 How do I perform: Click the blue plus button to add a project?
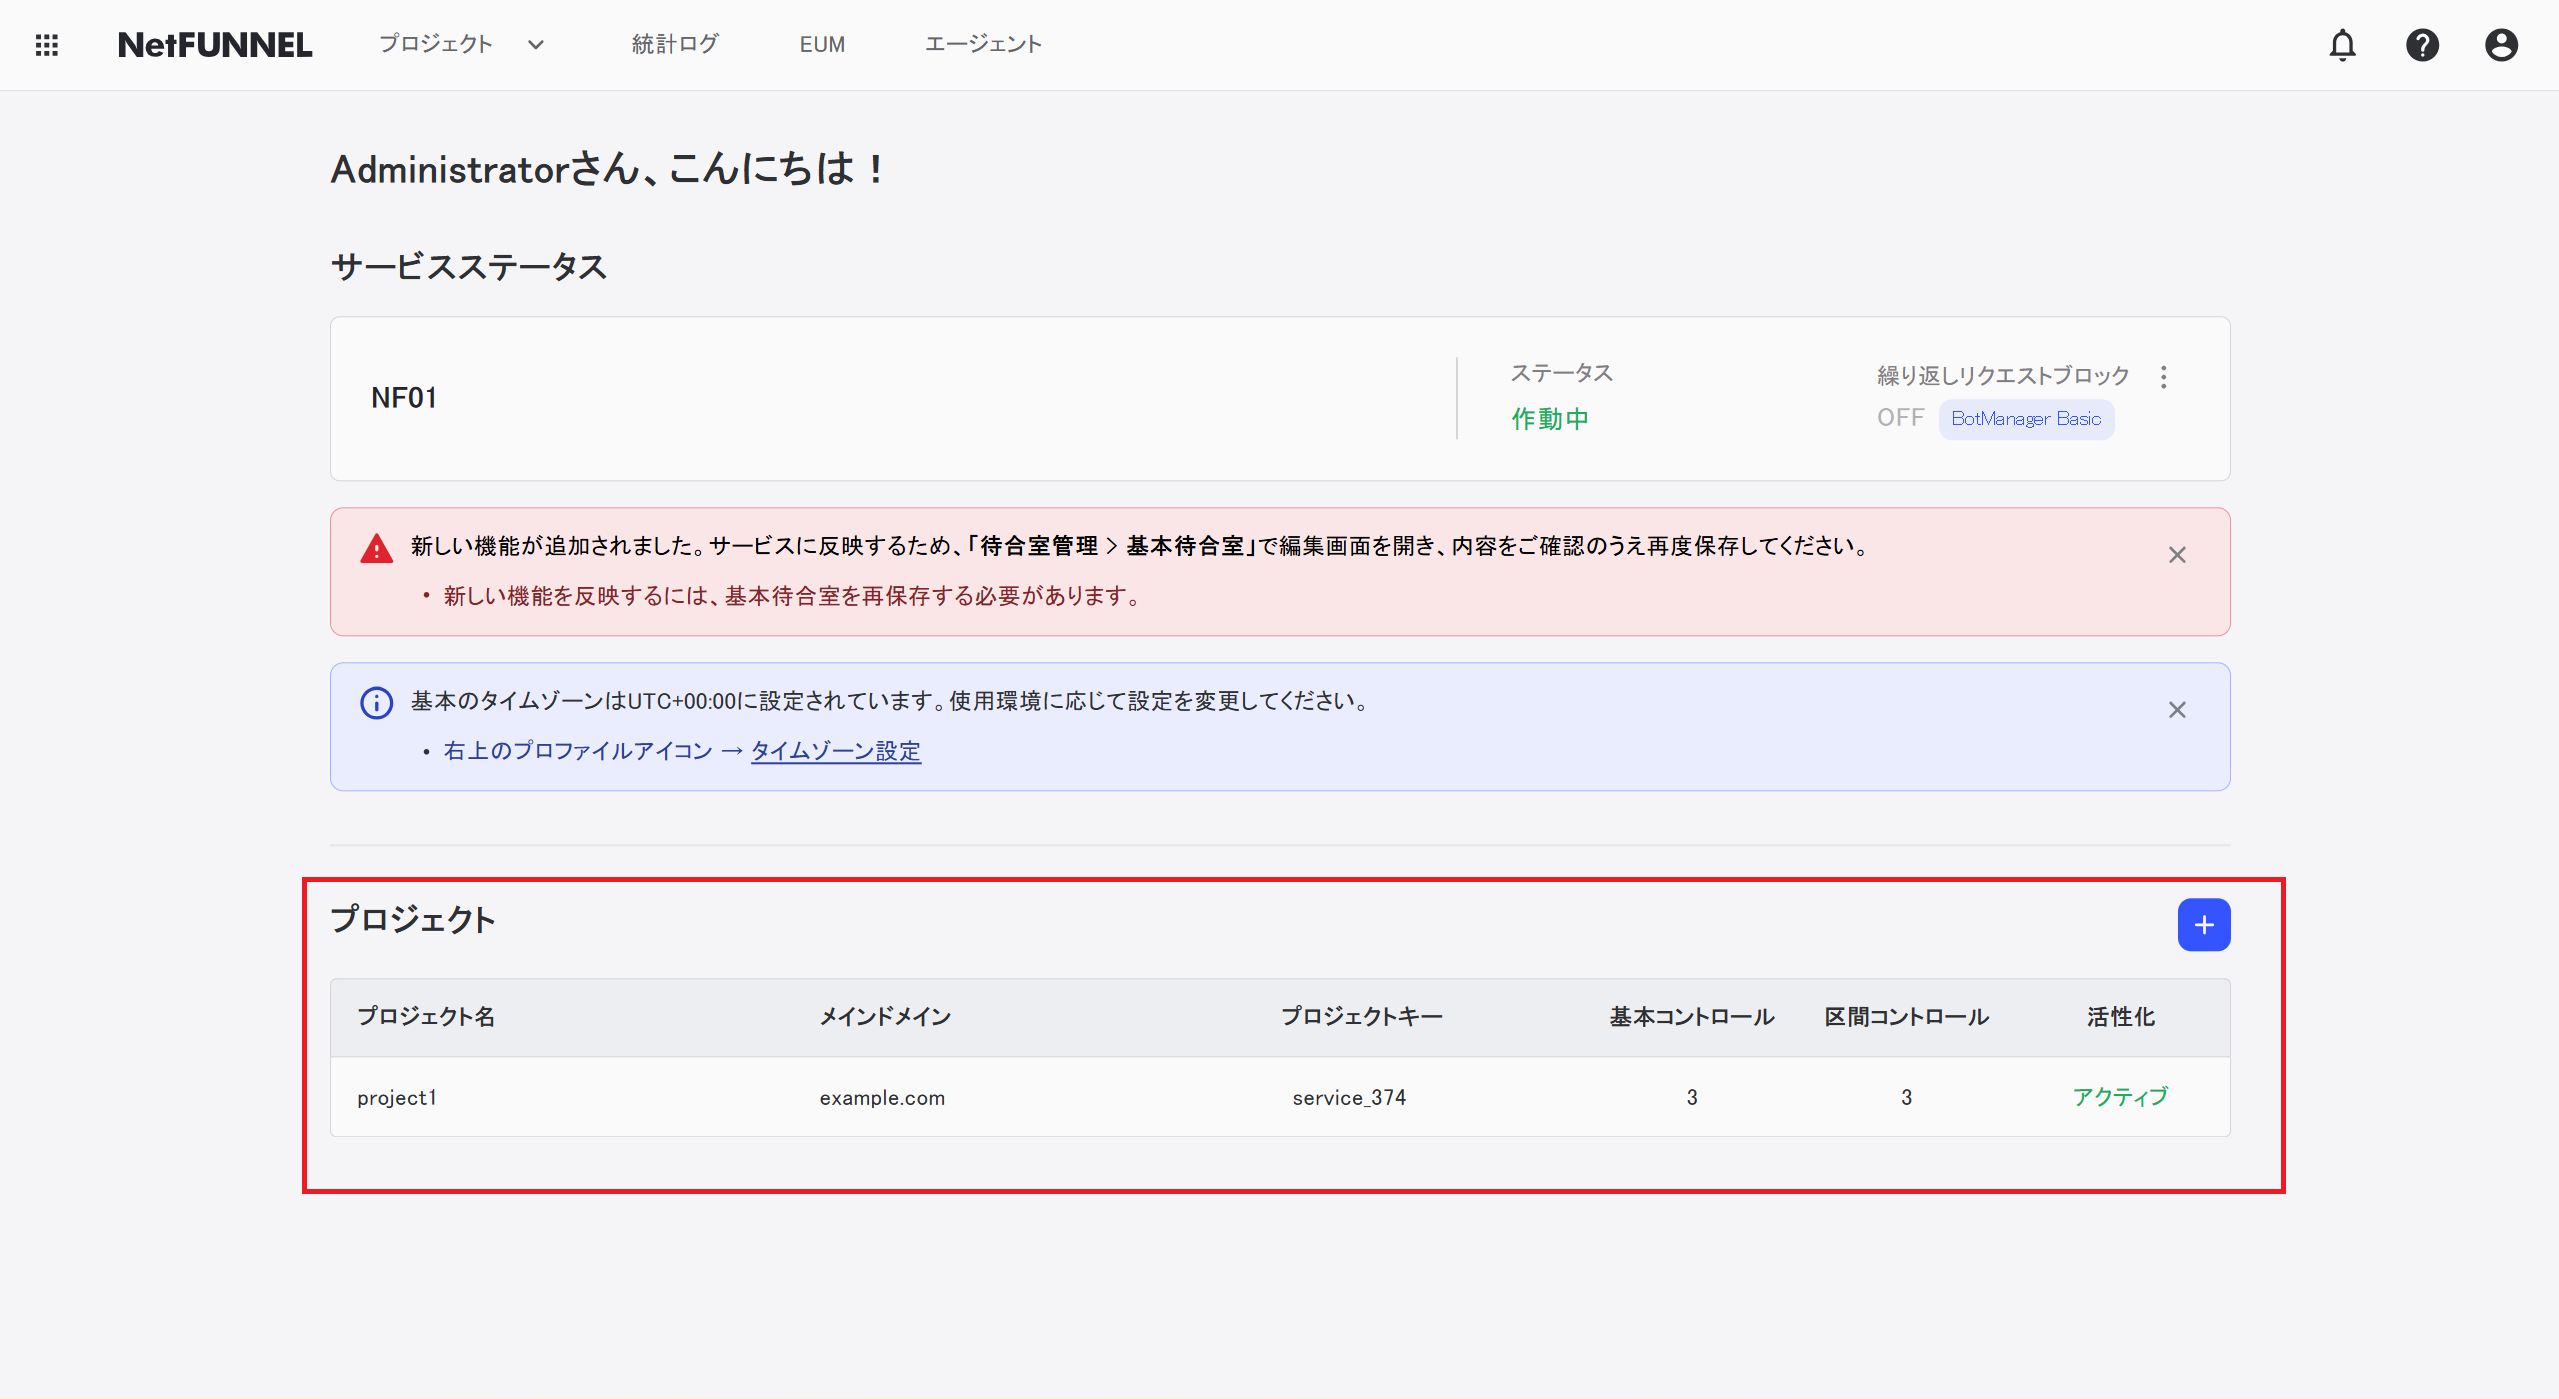tap(2204, 924)
